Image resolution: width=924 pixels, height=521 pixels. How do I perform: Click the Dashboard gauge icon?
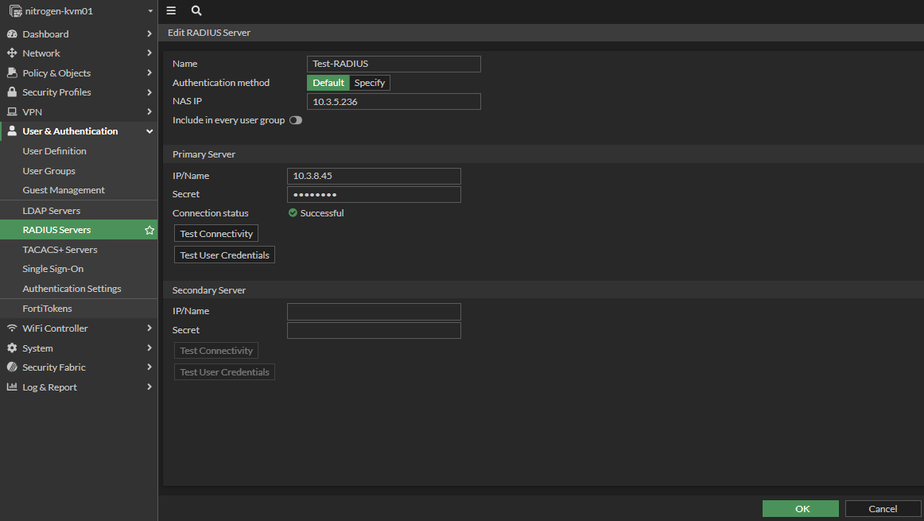(x=12, y=34)
